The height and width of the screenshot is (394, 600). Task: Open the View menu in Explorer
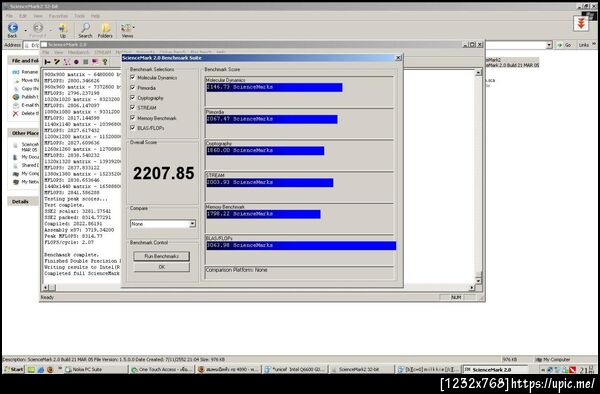pos(38,16)
